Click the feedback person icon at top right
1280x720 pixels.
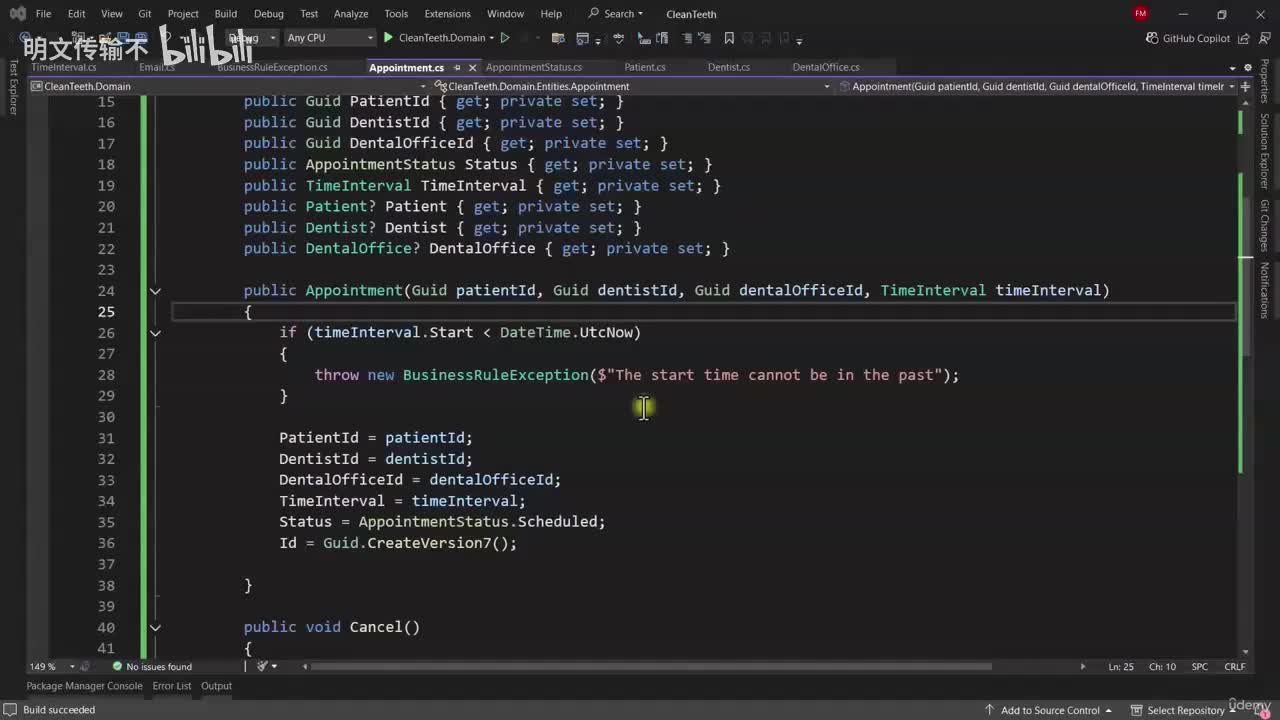pyautogui.click(x=1265, y=38)
